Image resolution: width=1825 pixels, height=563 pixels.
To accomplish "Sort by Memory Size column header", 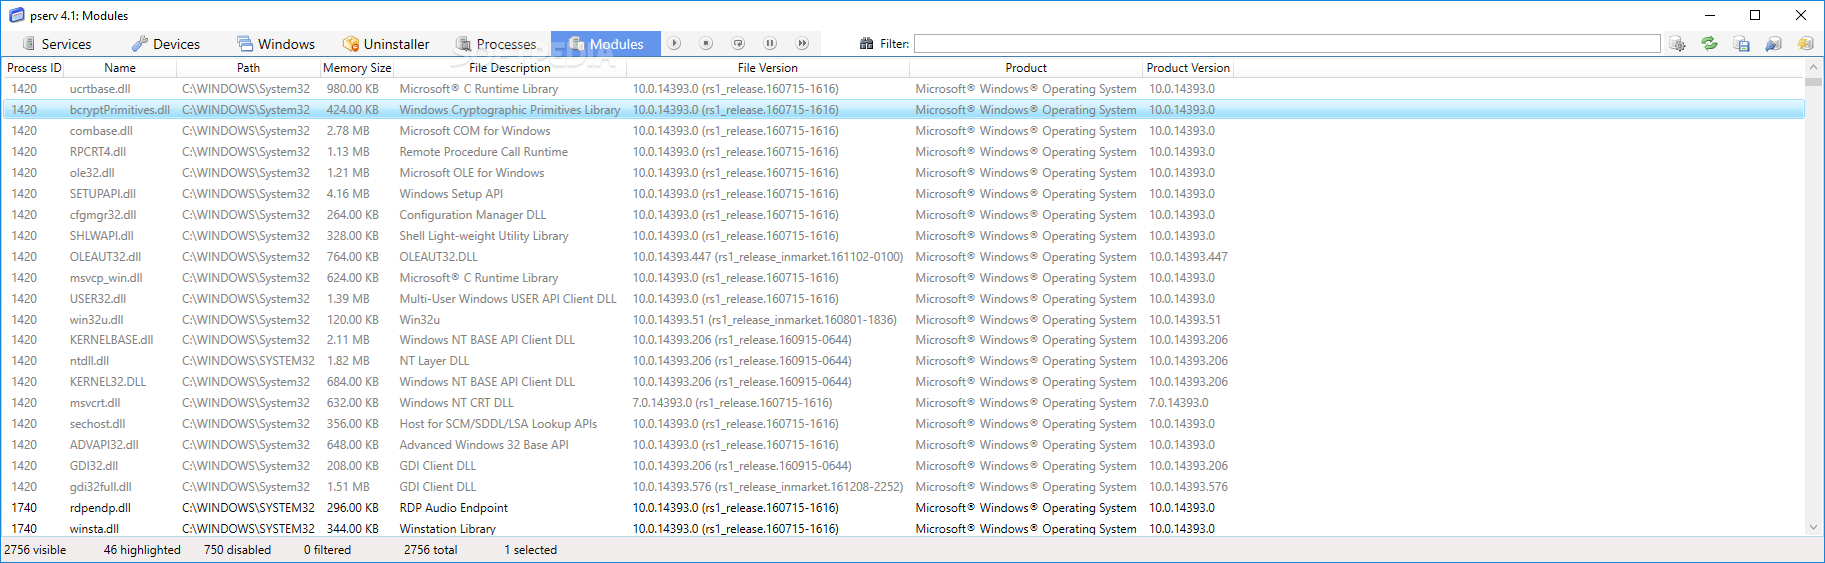I will (x=357, y=68).
